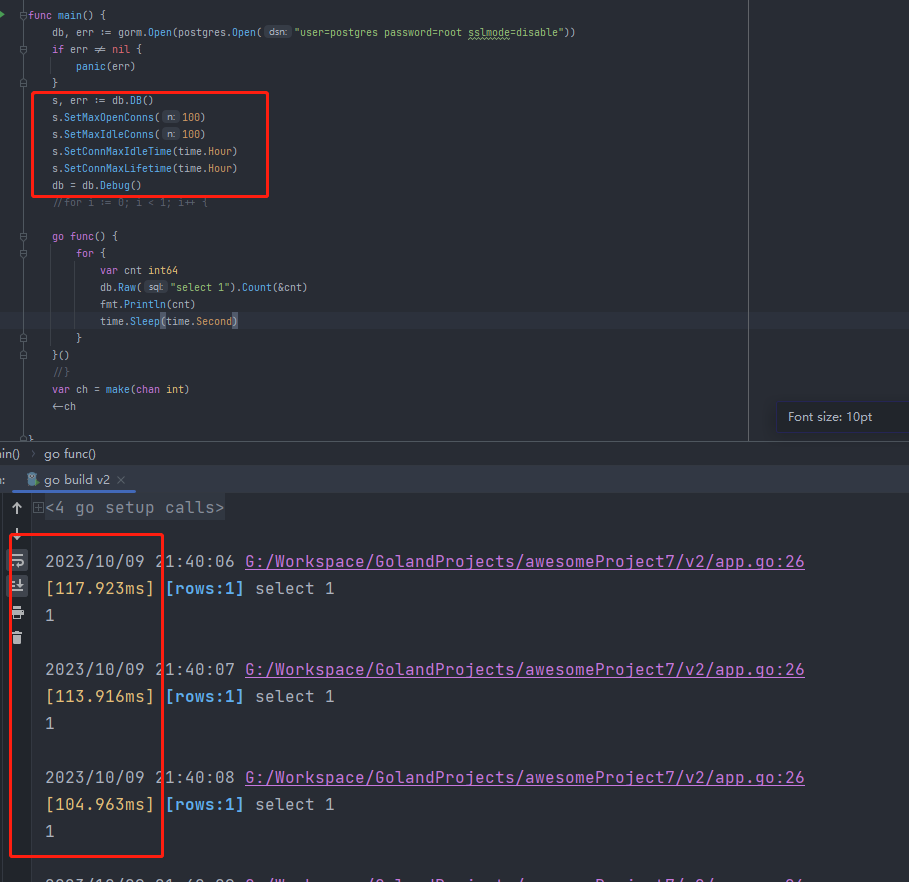Select the go build v2 run tab
This screenshot has height=882, width=909.
77,480
